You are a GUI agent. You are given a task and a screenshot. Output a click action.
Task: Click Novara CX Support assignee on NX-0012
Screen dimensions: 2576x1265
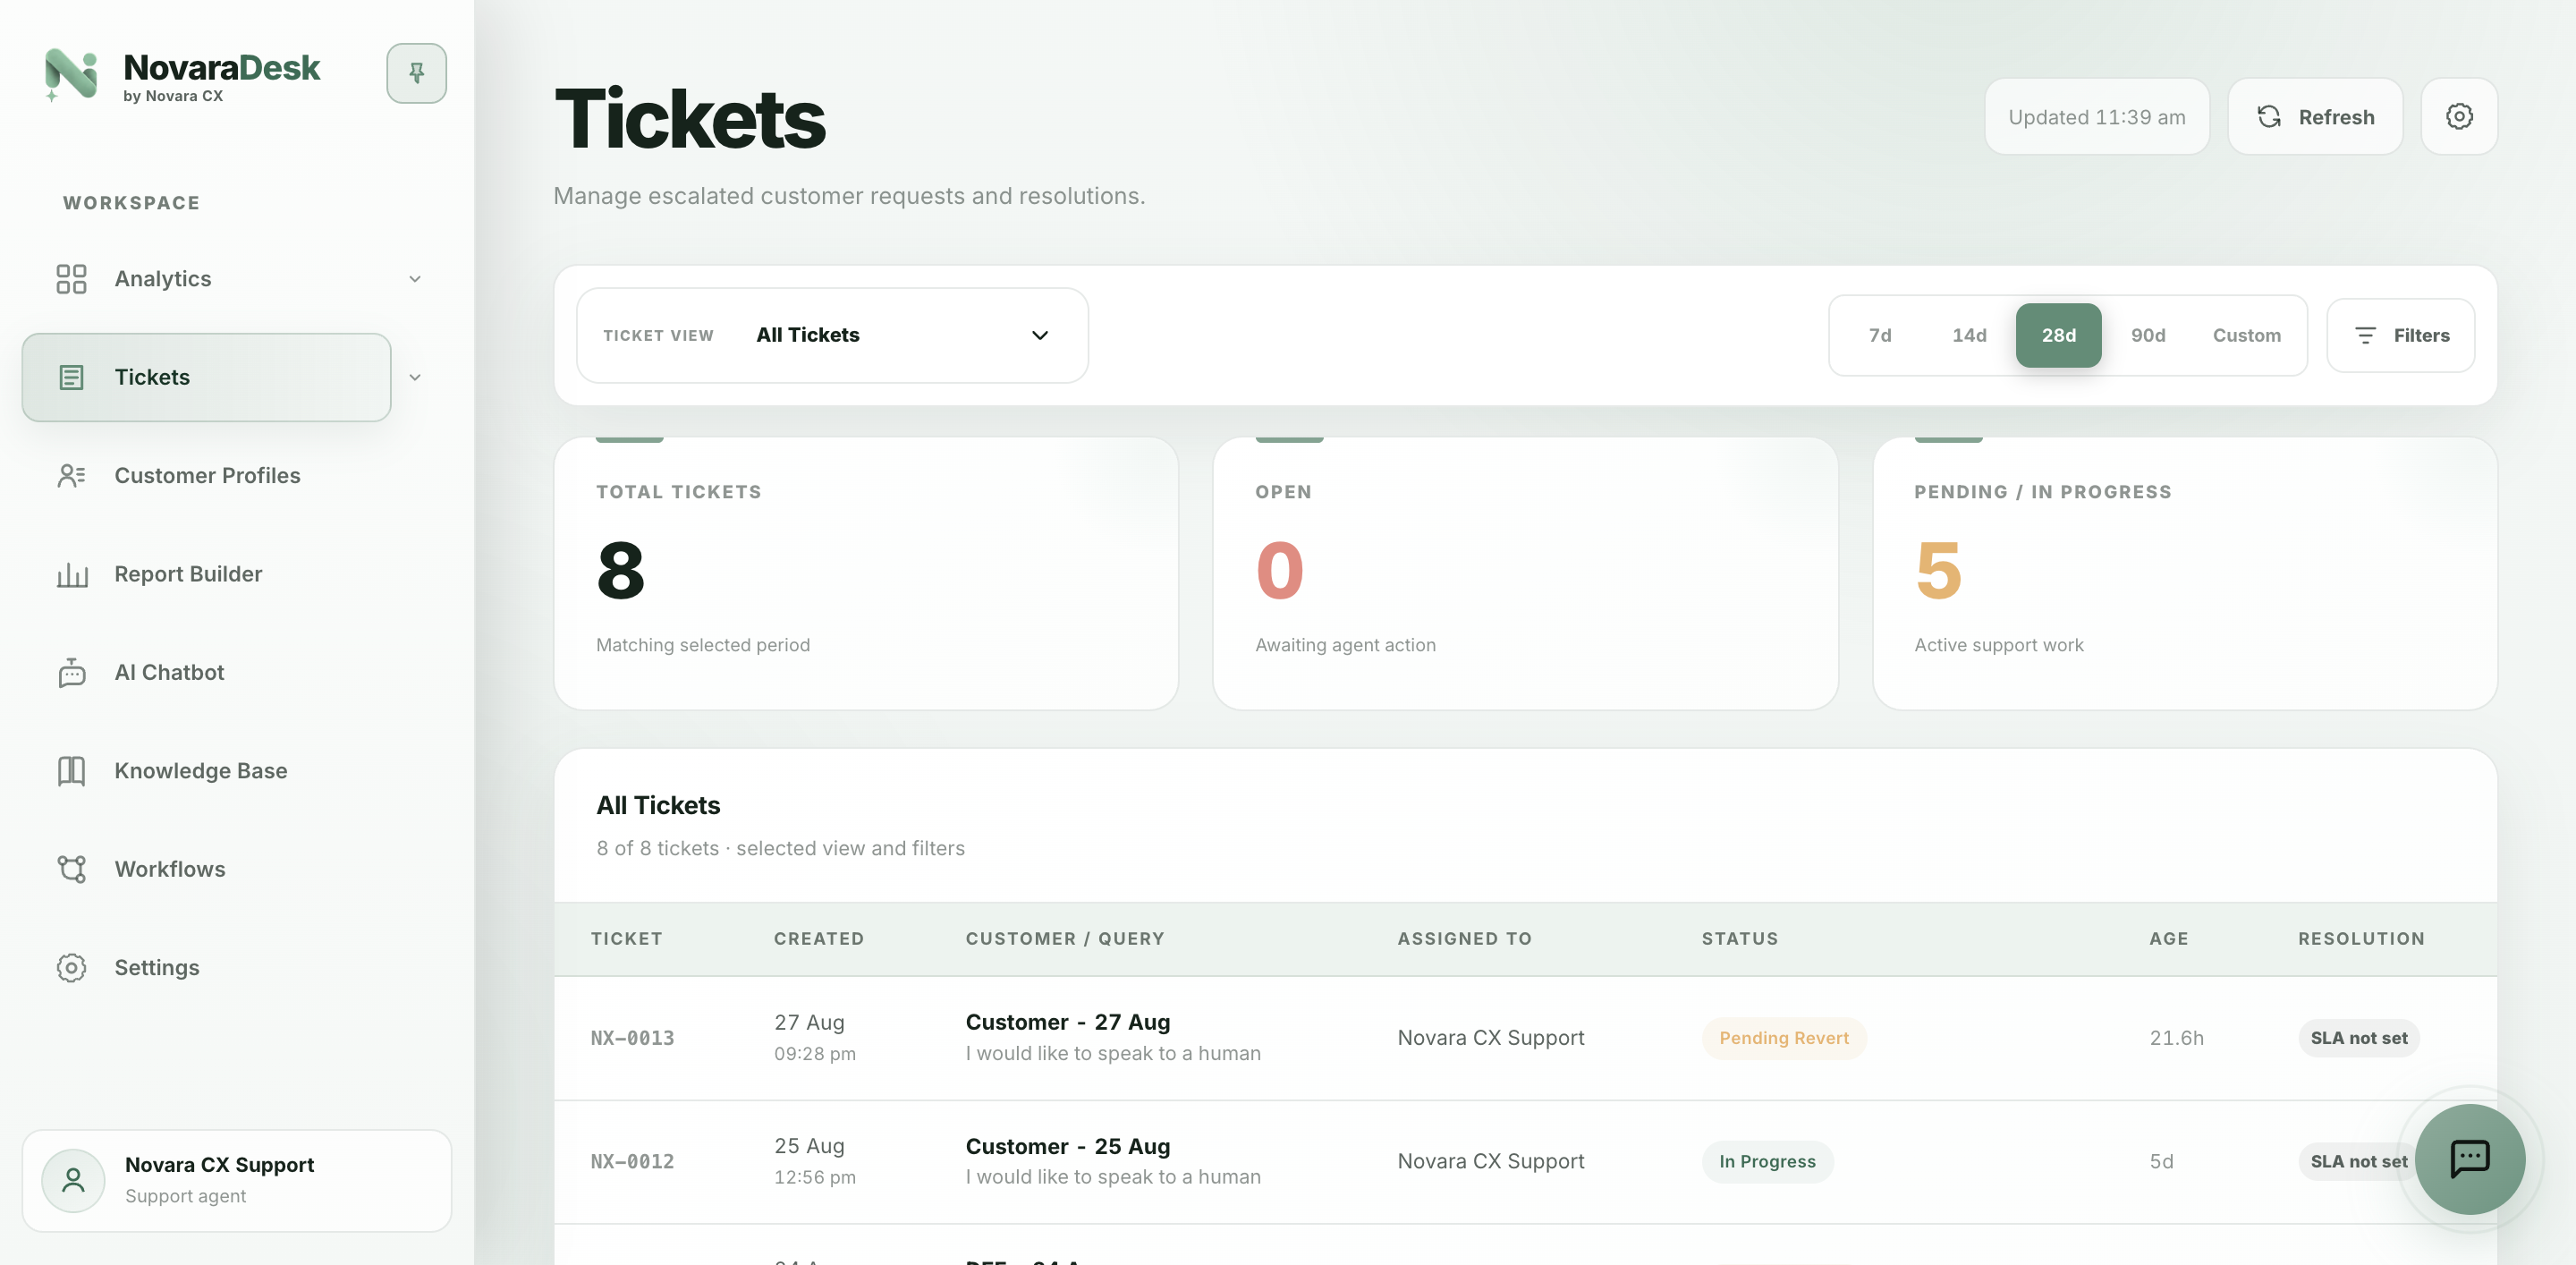(x=1490, y=1161)
